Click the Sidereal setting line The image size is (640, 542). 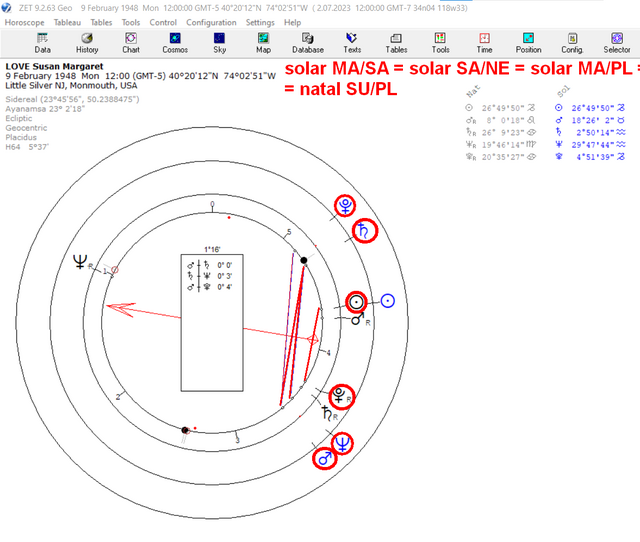pos(72,99)
